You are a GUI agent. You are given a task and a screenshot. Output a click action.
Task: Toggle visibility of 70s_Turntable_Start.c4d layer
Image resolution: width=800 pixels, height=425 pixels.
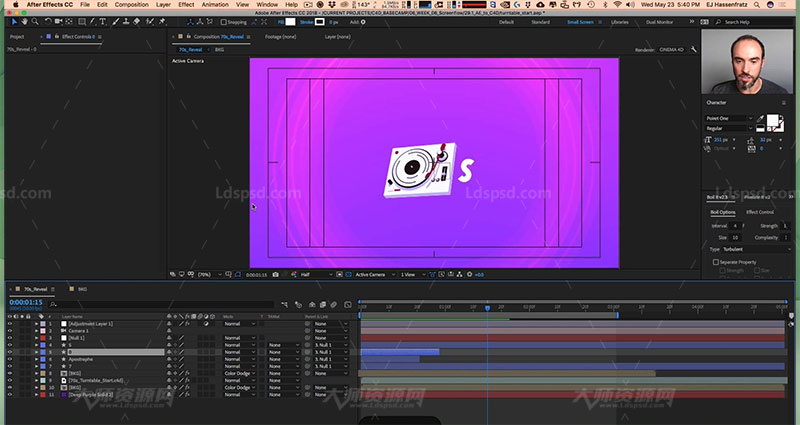click(x=10, y=380)
